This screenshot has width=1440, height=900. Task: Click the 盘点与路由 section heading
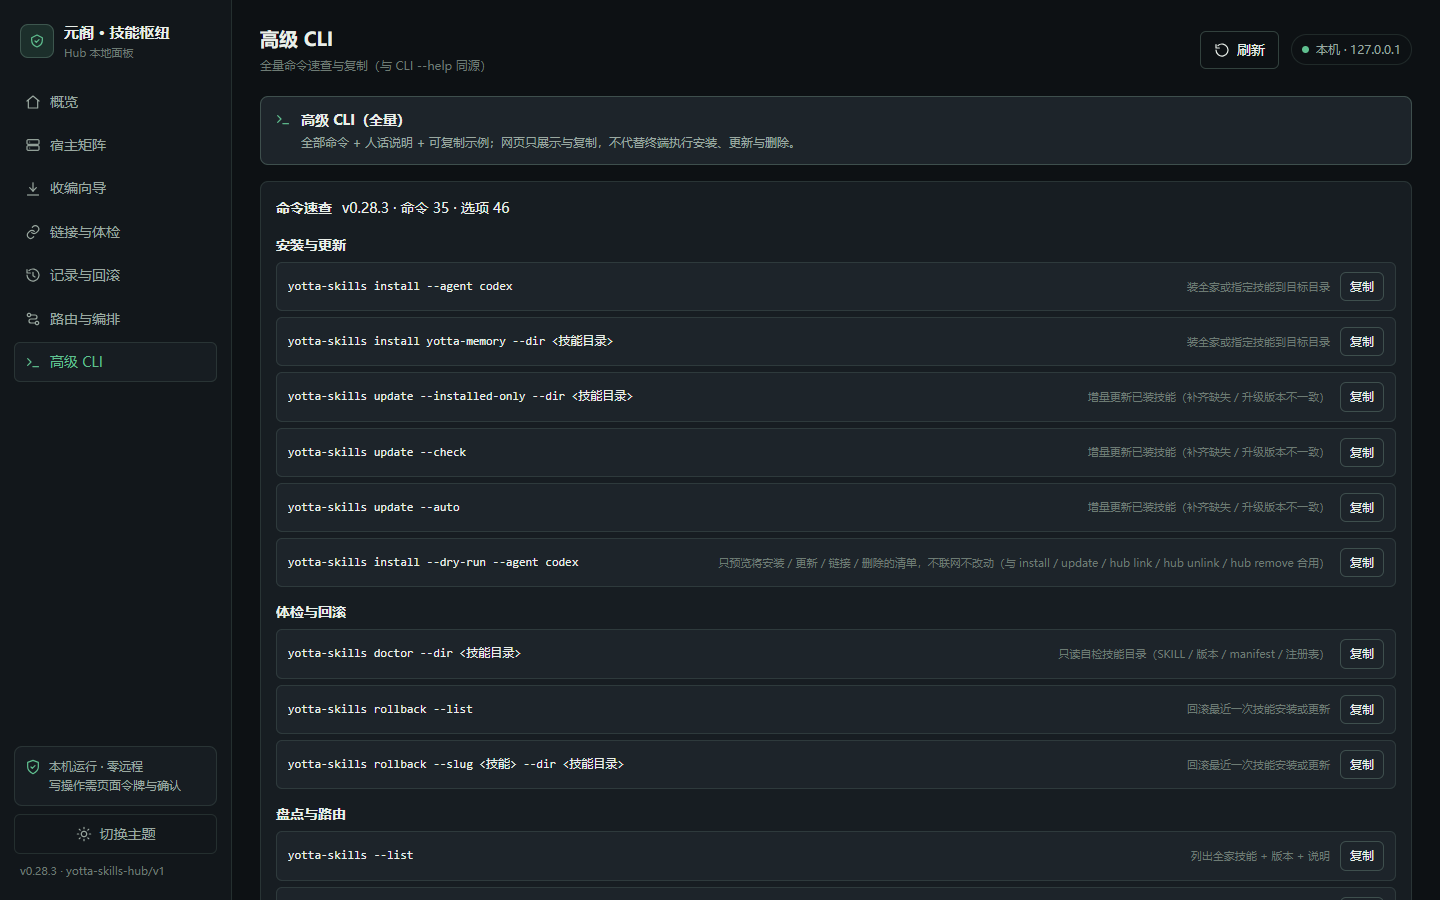[x=311, y=815]
